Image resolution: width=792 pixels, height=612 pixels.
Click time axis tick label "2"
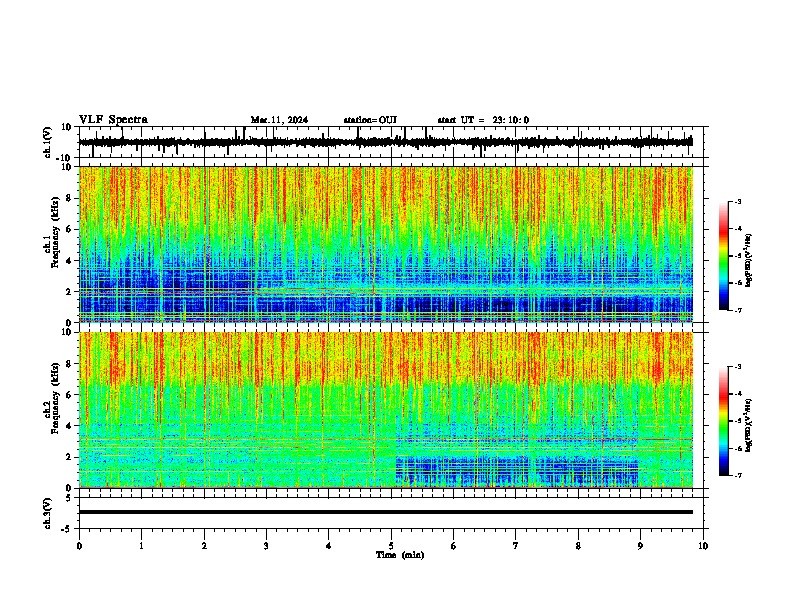pos(204,546)
